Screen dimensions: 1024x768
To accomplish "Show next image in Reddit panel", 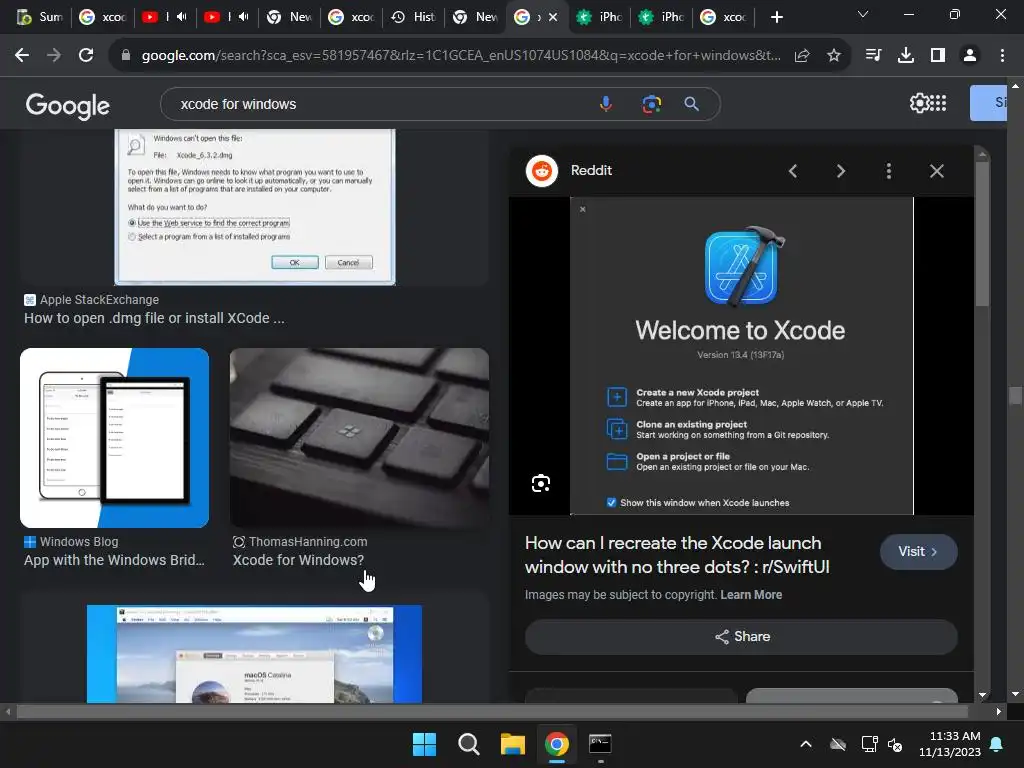I will 840,171.
